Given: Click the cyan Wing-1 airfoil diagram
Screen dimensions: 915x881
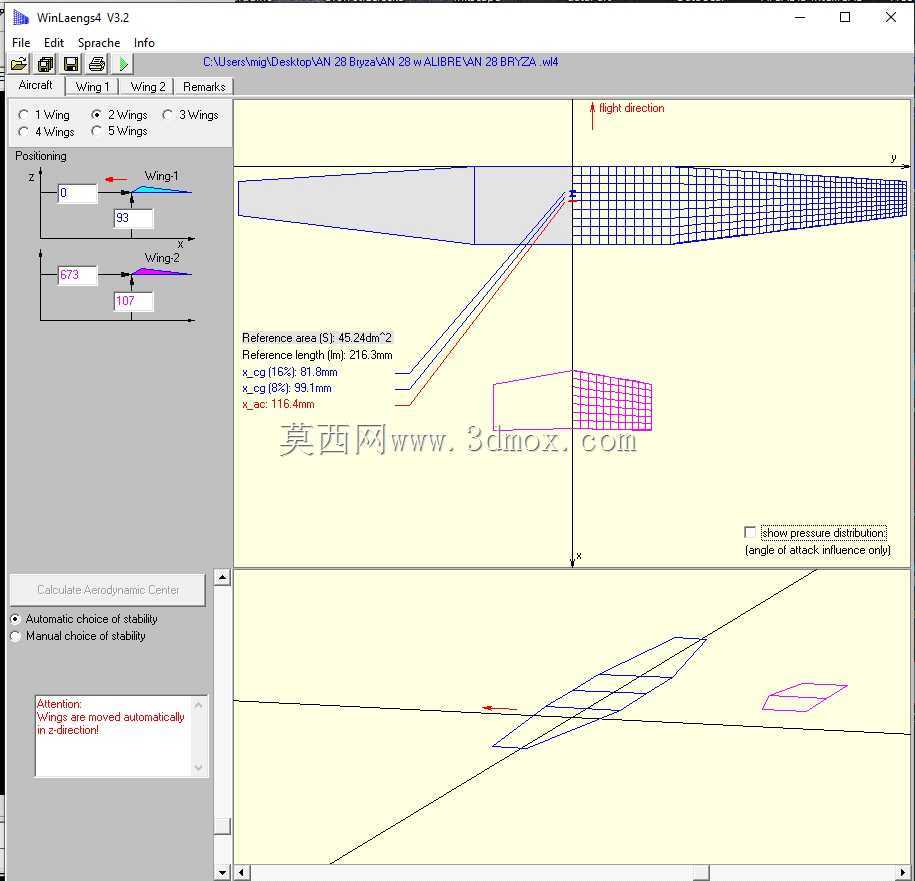Looking at the screenshot, I should tap(160, 189).
